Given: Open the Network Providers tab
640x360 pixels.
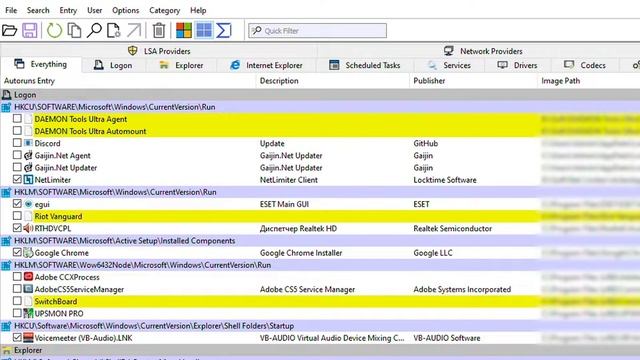Looking at the screenshot, I should (x=483, y=51).
